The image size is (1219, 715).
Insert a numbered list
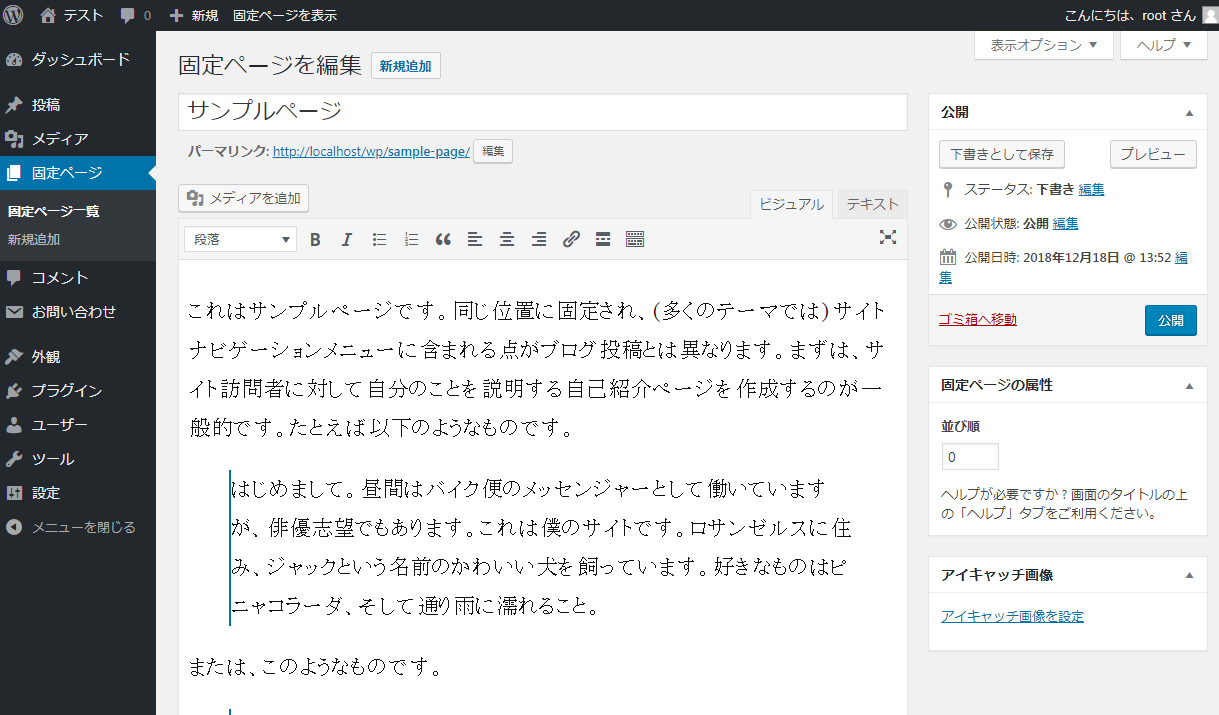[x=411, y=239]
